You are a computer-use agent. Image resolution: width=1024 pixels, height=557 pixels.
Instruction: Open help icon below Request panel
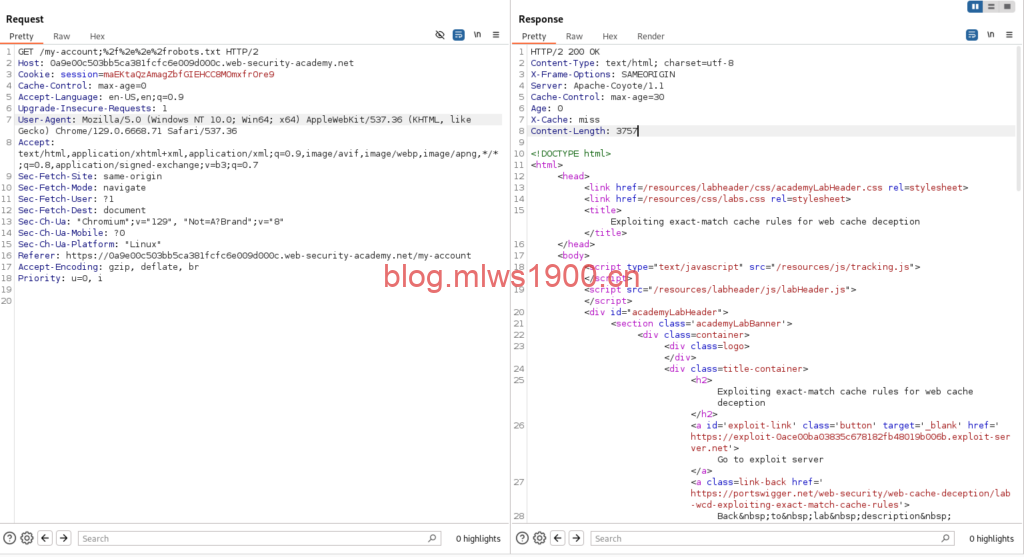[10, 538]
